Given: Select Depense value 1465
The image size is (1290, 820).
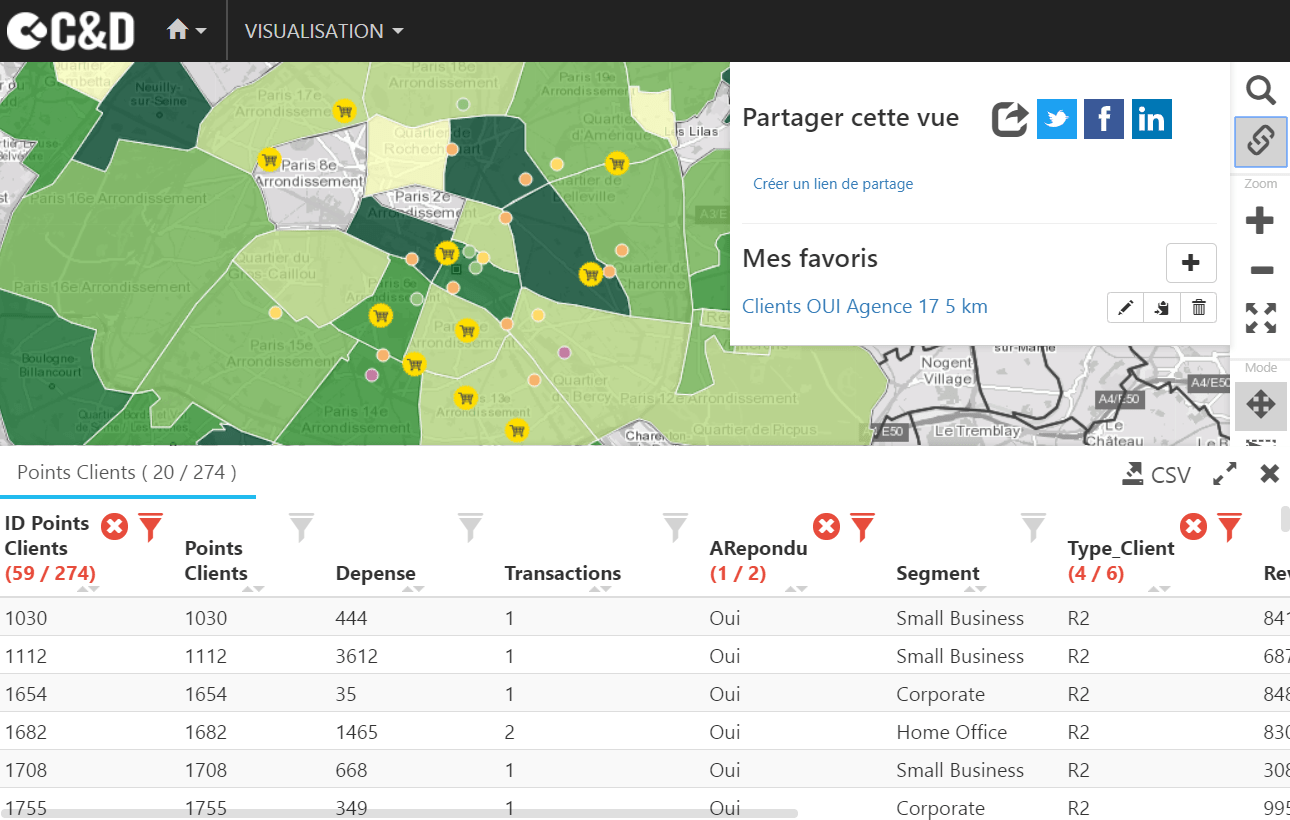Looking at the screenshot, I should tap(357, 732).
